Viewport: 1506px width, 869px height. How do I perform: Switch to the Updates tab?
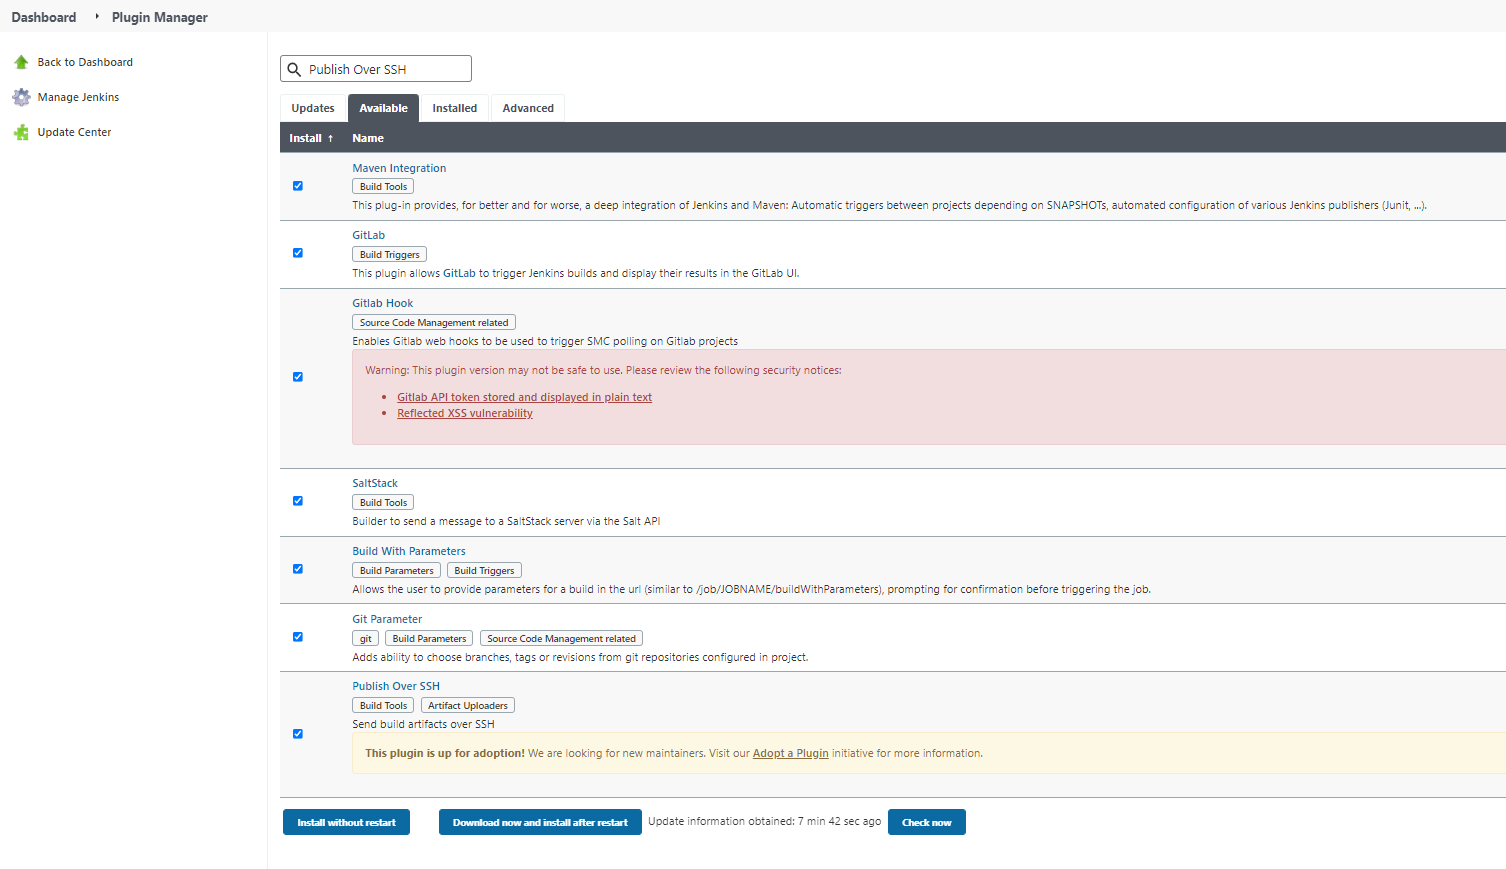tap(313, 108)
